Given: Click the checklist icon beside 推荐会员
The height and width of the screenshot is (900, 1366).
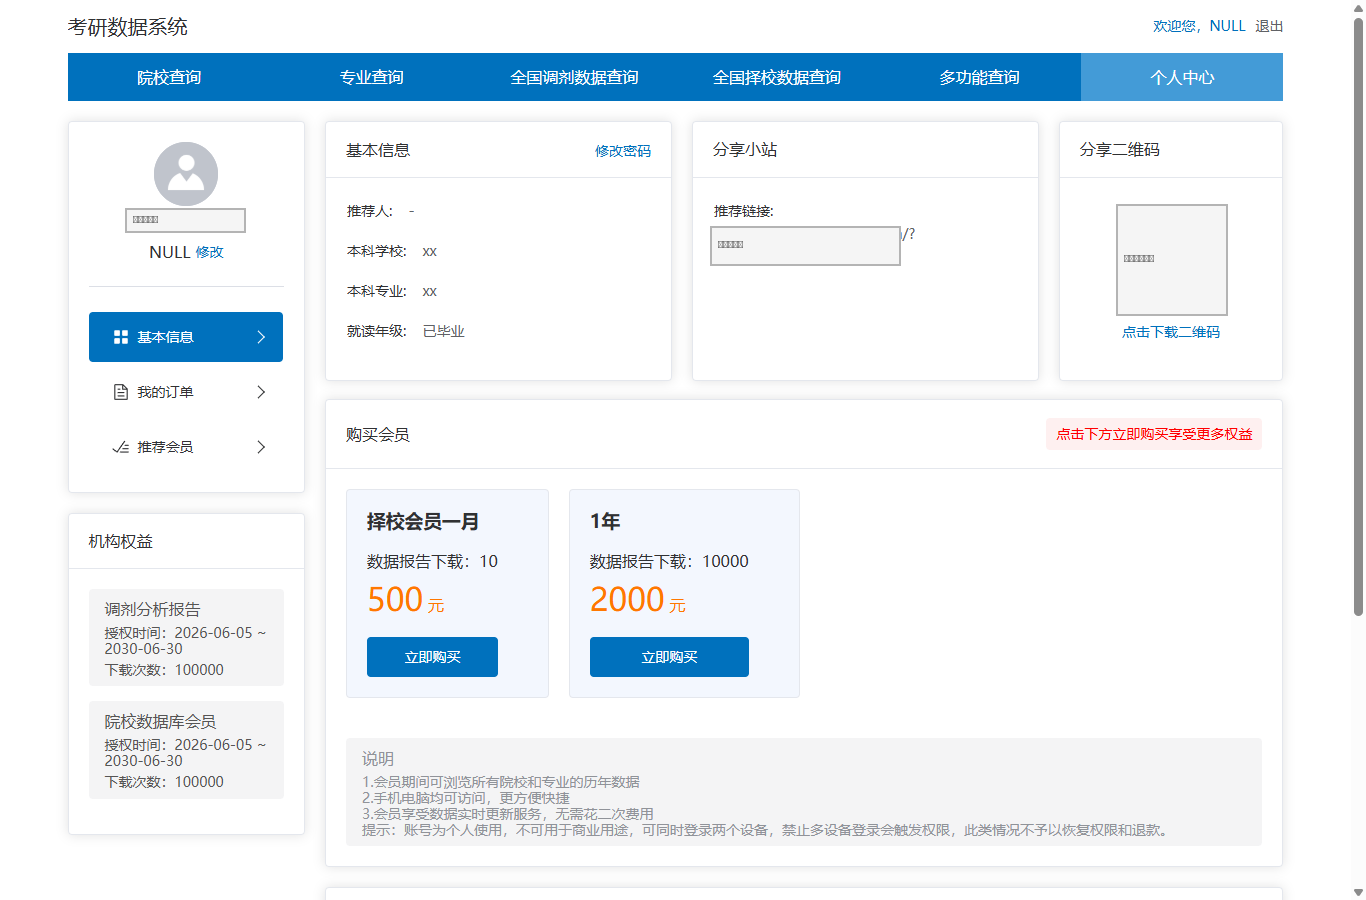Looking at the screenshot, I should (121, 447).
